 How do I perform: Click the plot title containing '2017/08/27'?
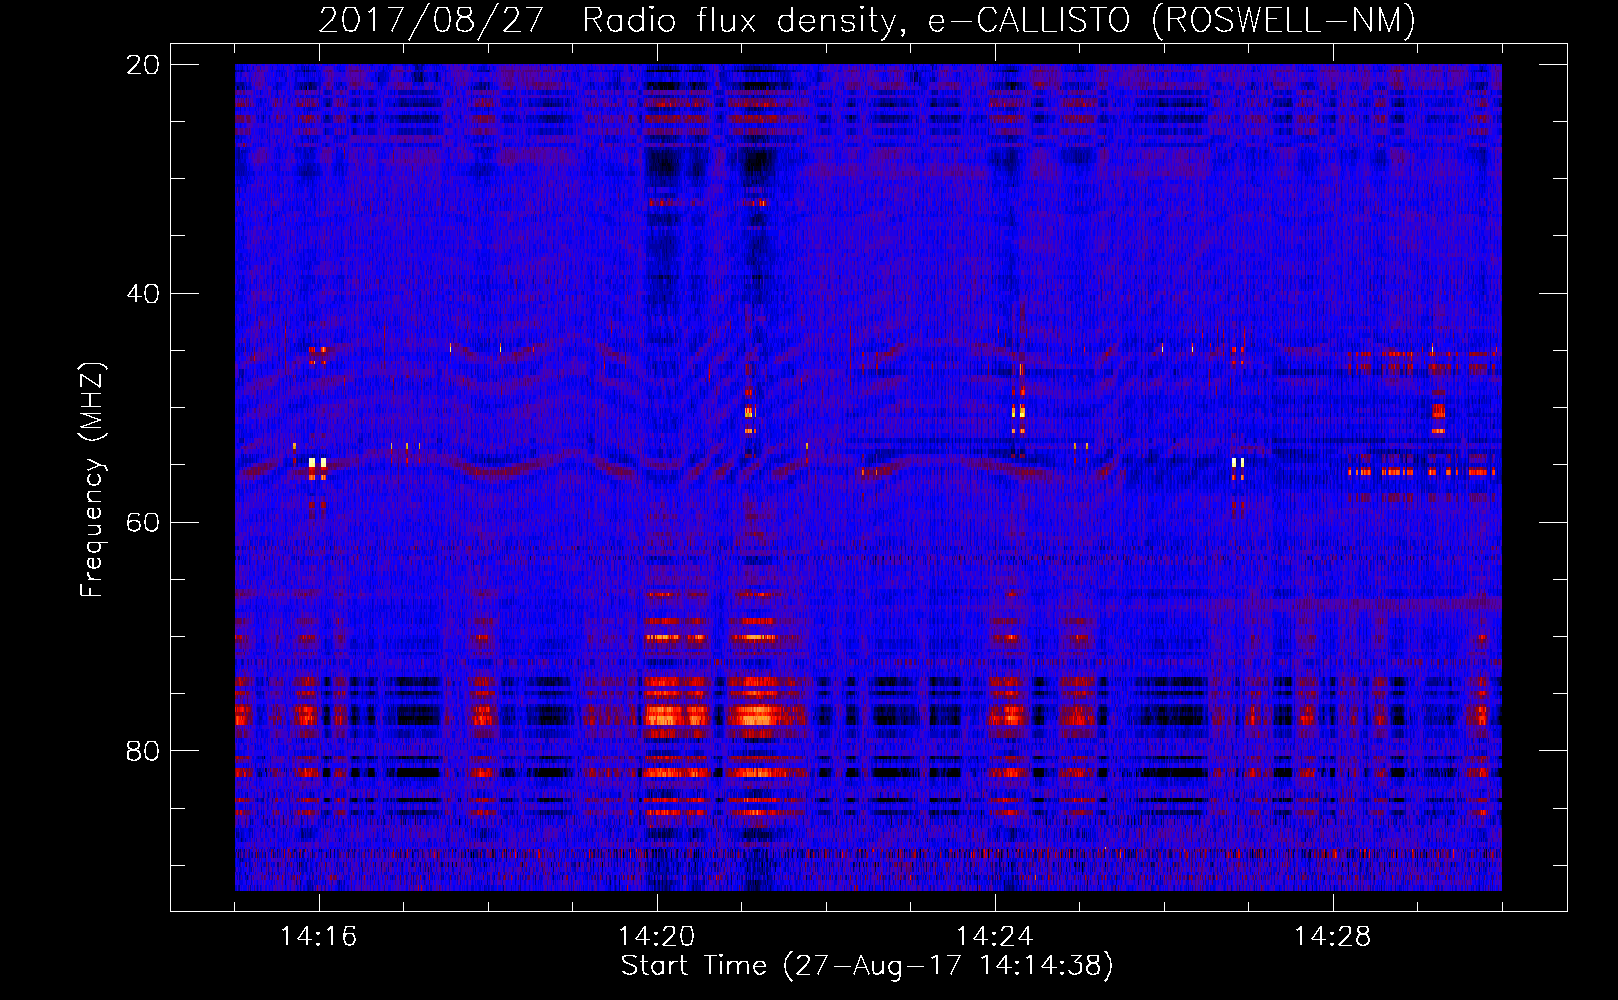tap(867, 21)
